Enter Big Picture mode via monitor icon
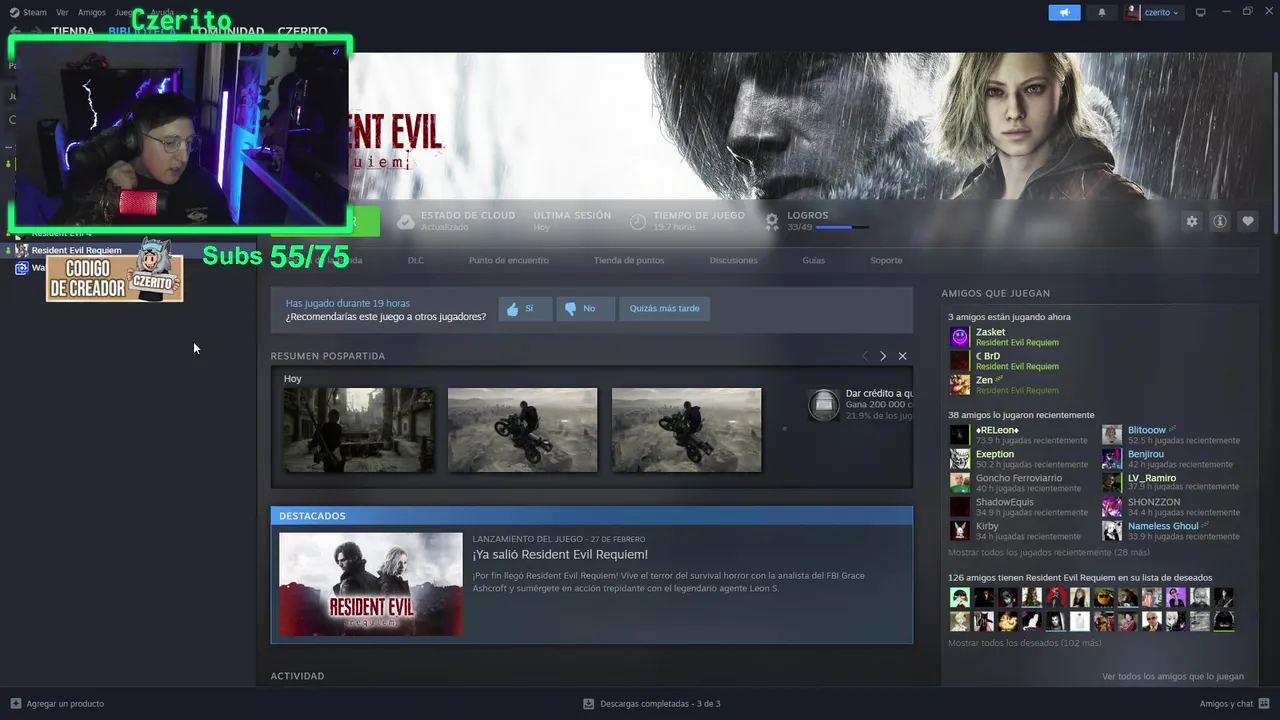 pos(1201,12)
